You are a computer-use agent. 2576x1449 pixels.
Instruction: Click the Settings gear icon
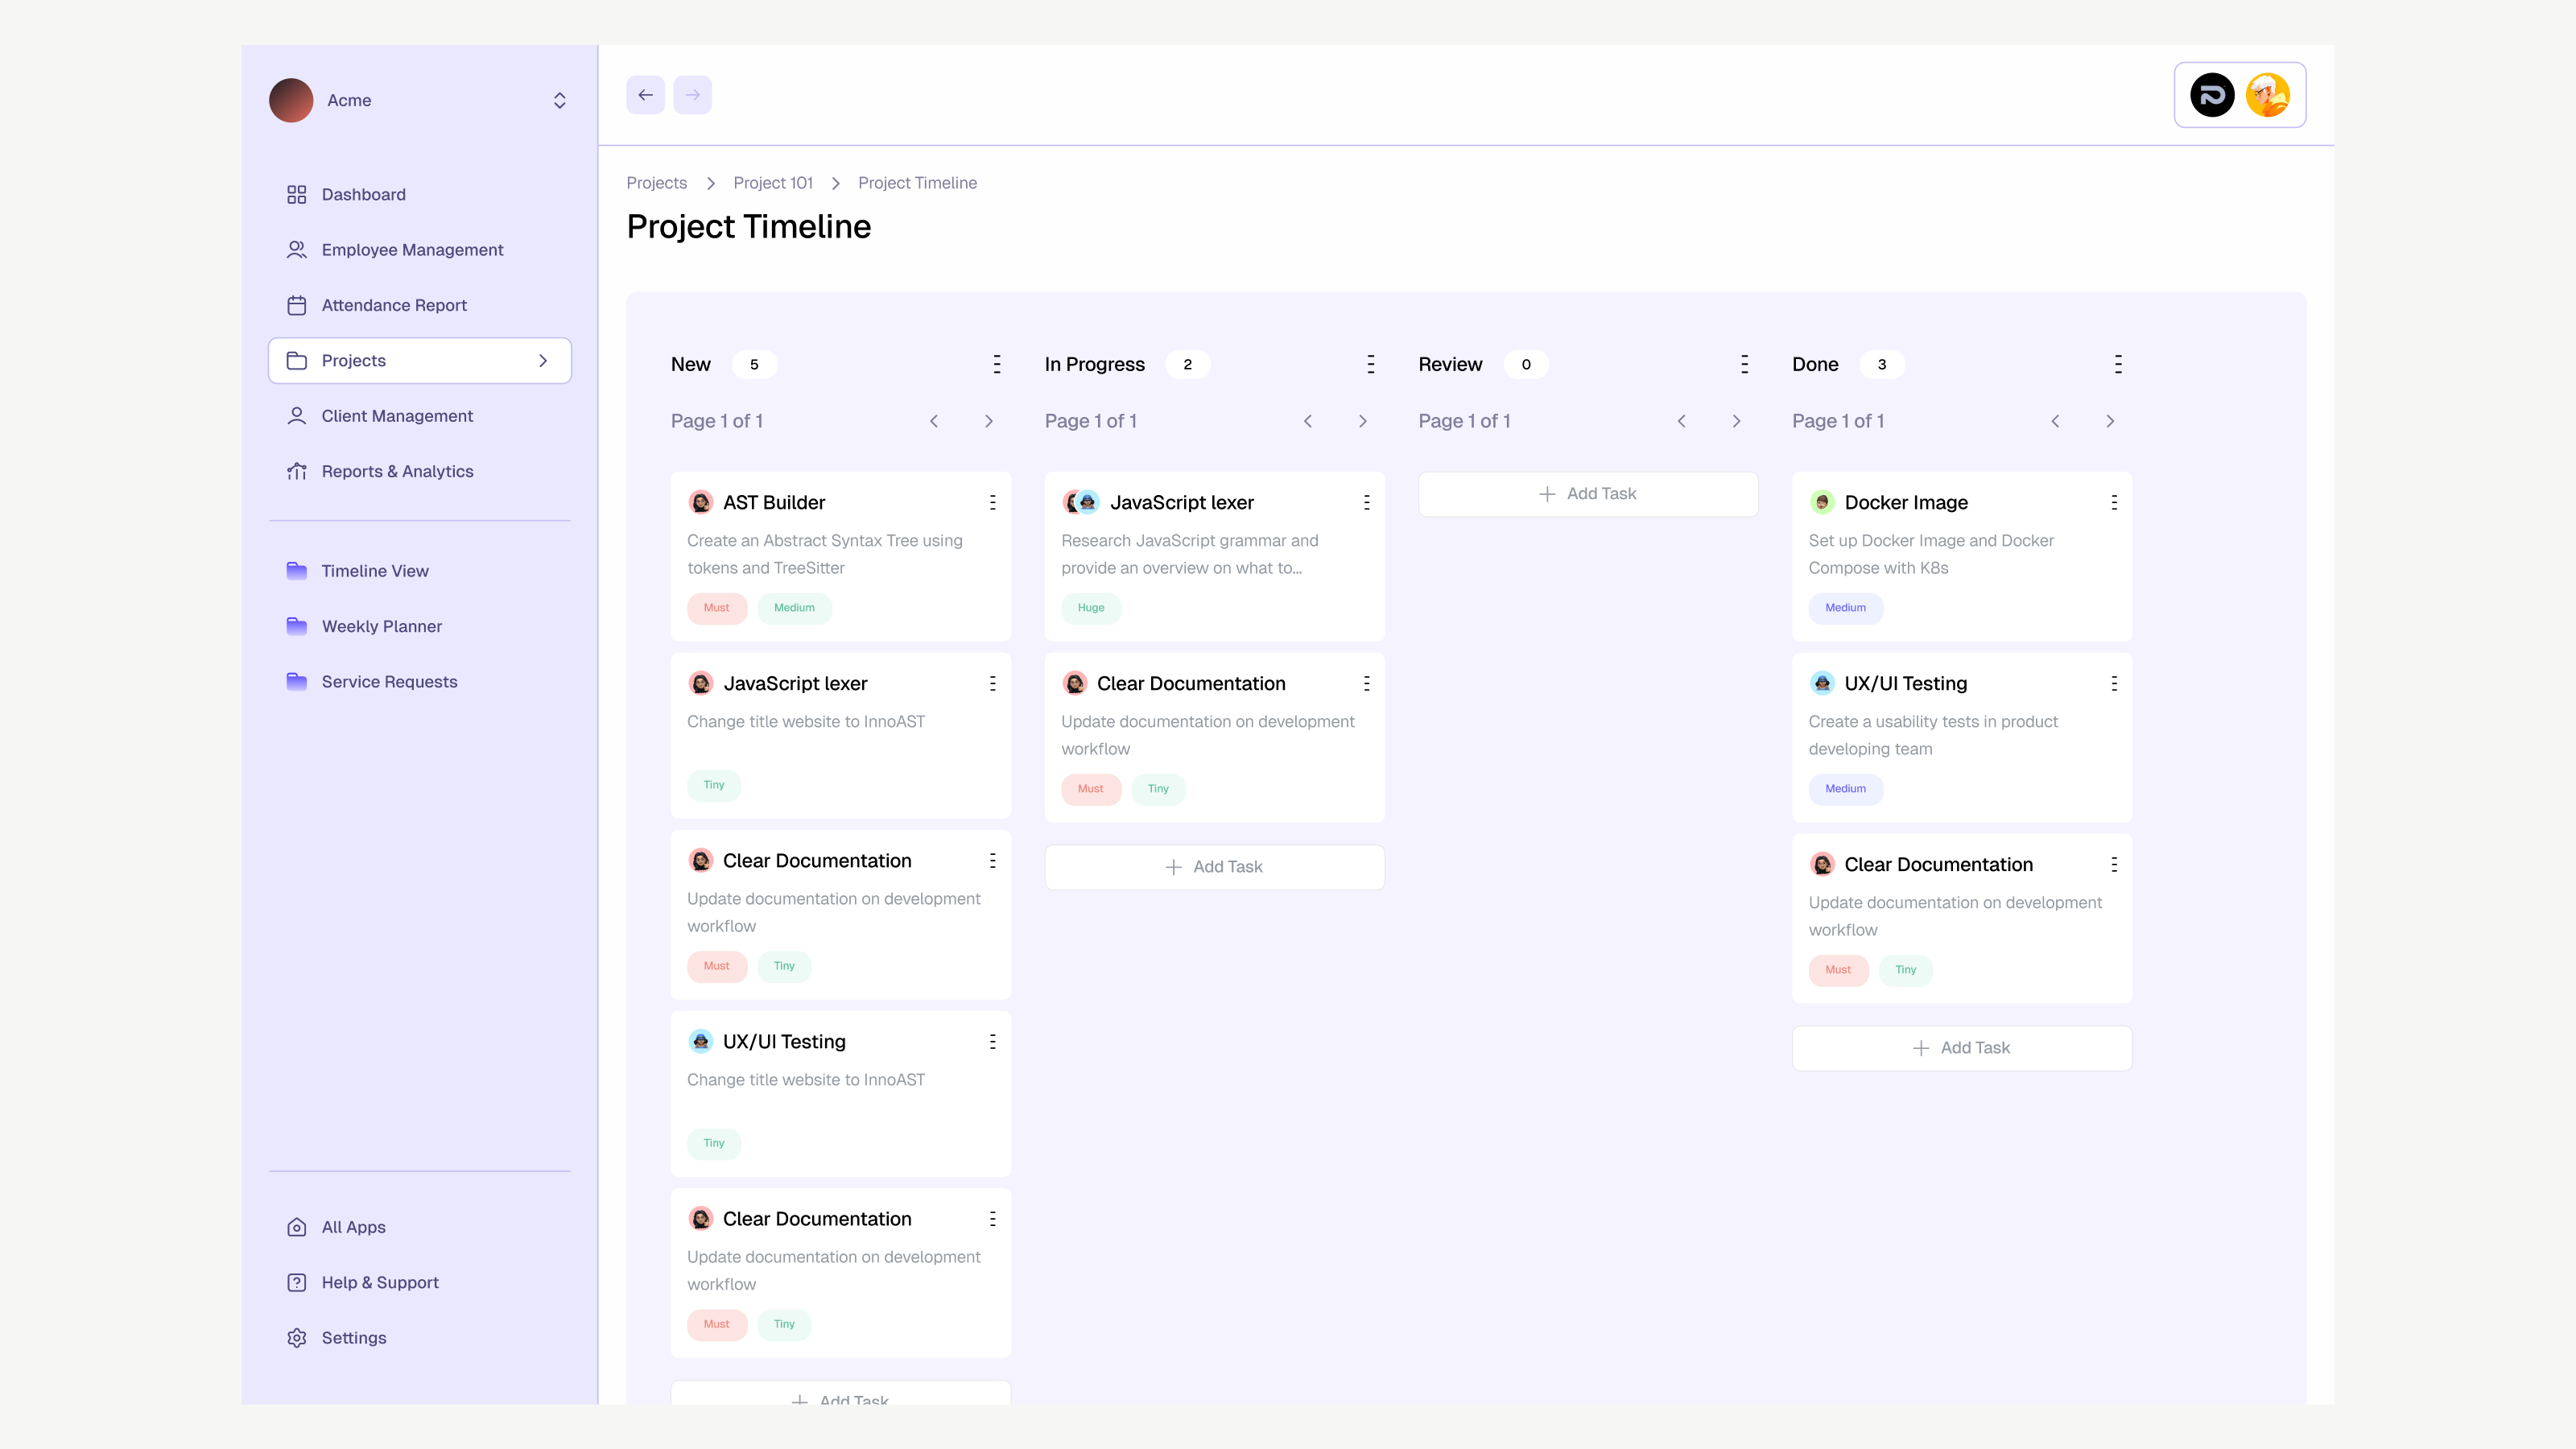click(296, 1338)
